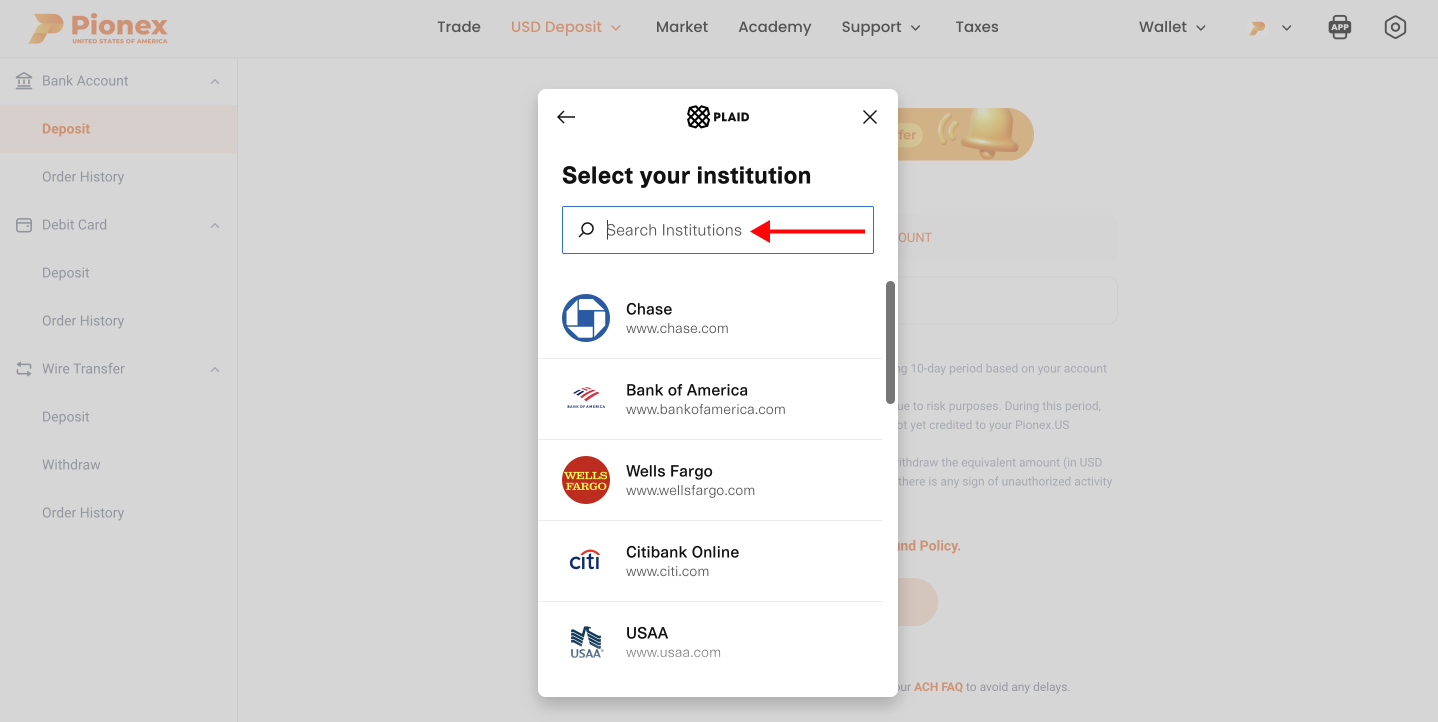
Task: Open the hexagon settings icon in header
Action: pyautogui.click(x=1395, y=28)
